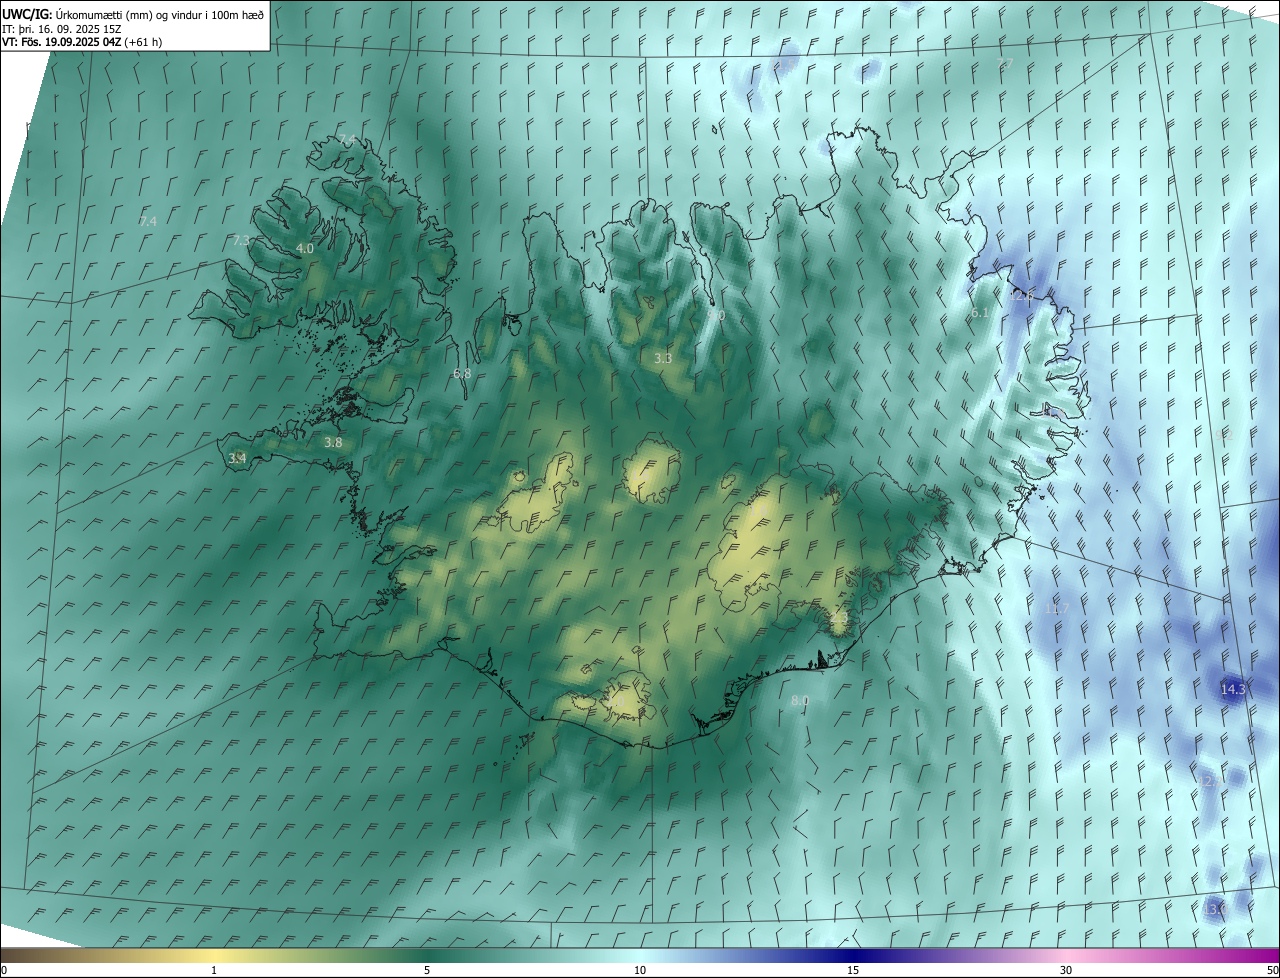The height and width of the screenshot is (978, 1280).
Task: Click the 6.1 value in northeast Iceland
Action: click(x=980, y=313)
